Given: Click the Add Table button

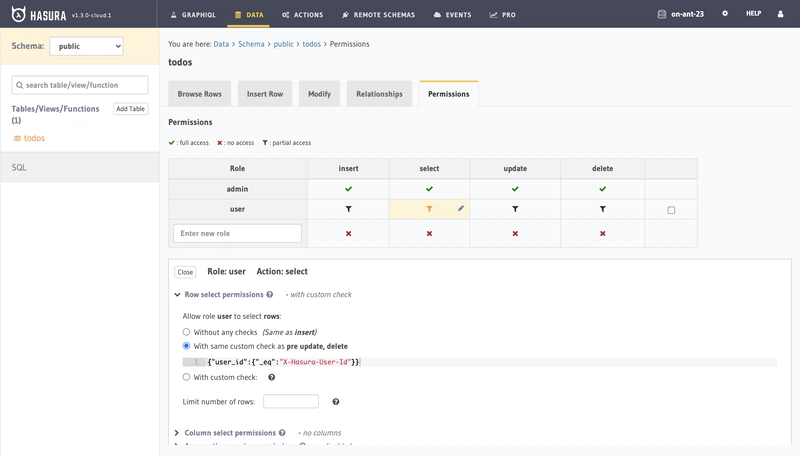Looking at the screenshot, I should 131,109.
